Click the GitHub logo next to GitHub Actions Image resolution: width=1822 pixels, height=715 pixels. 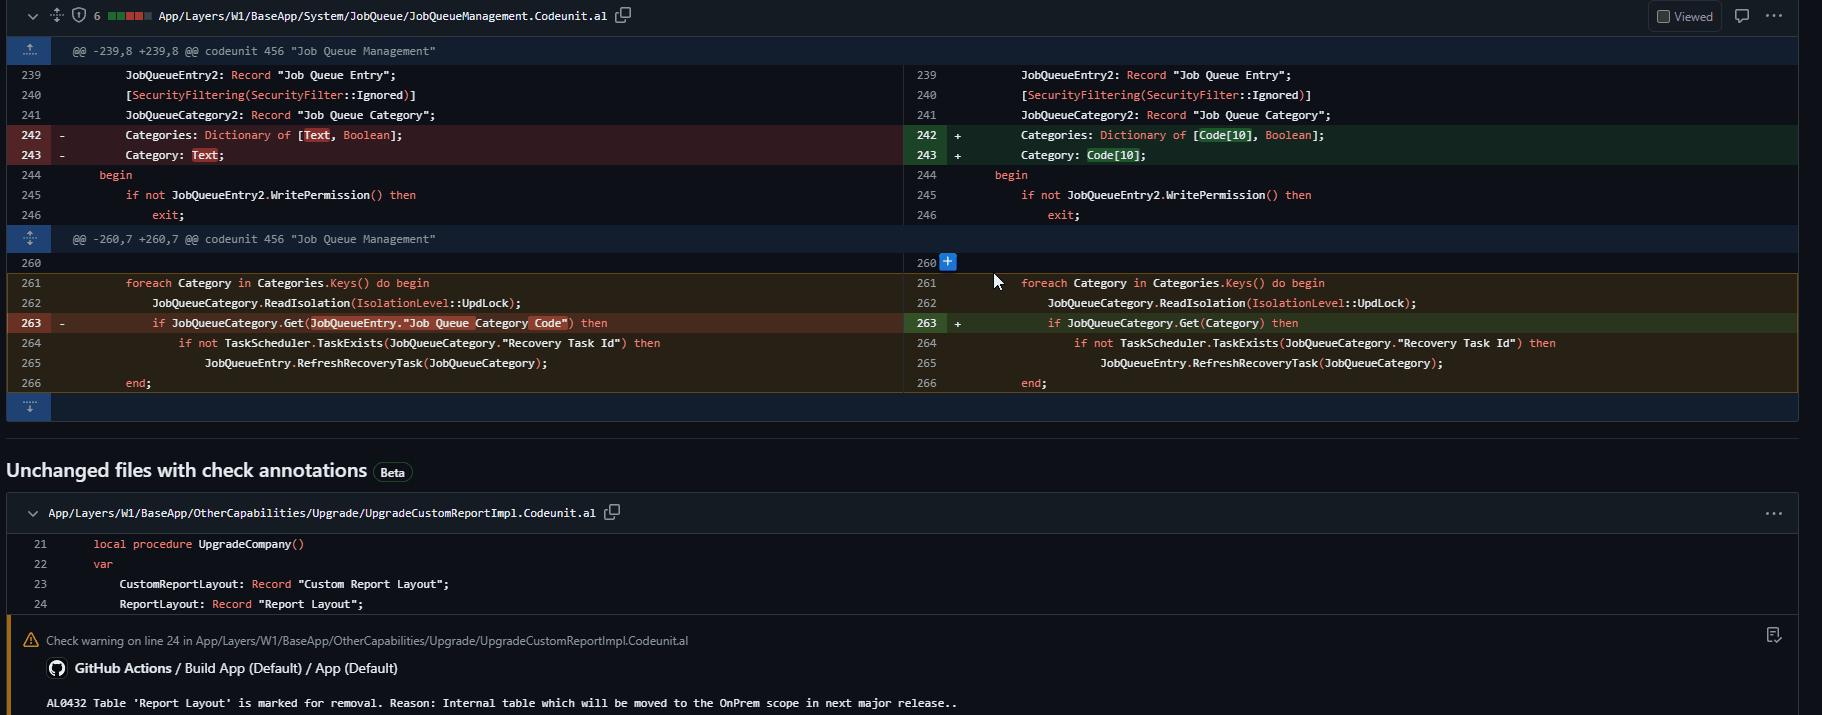point(57,668)
